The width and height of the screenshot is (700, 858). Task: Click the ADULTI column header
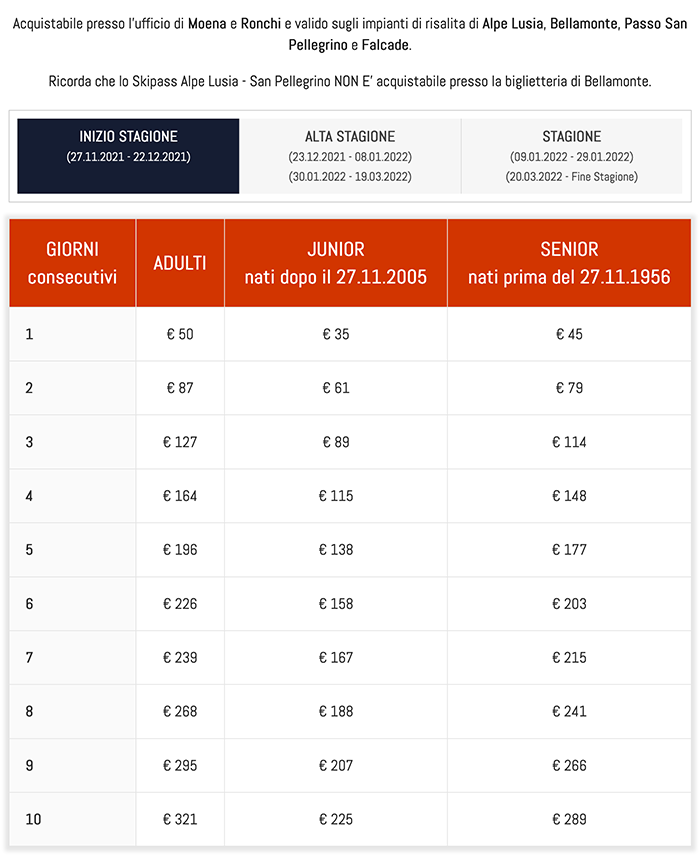pyautogui.click(x=180, y=263)
